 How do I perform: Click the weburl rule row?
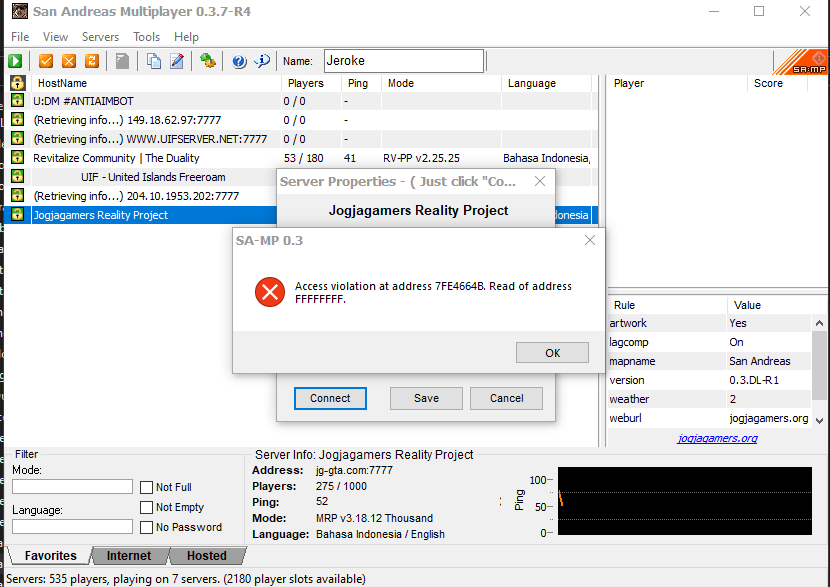tap(709, 418)
